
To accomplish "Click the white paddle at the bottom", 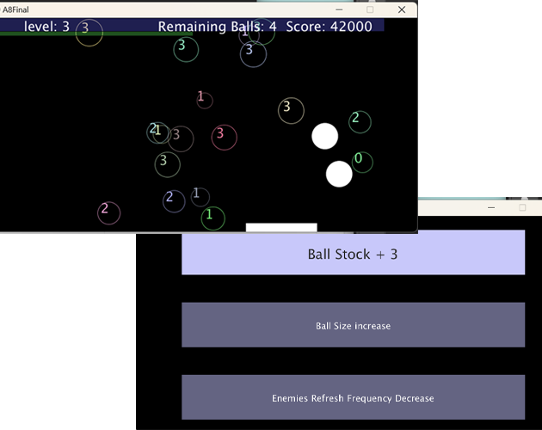I will click(281, 227).
